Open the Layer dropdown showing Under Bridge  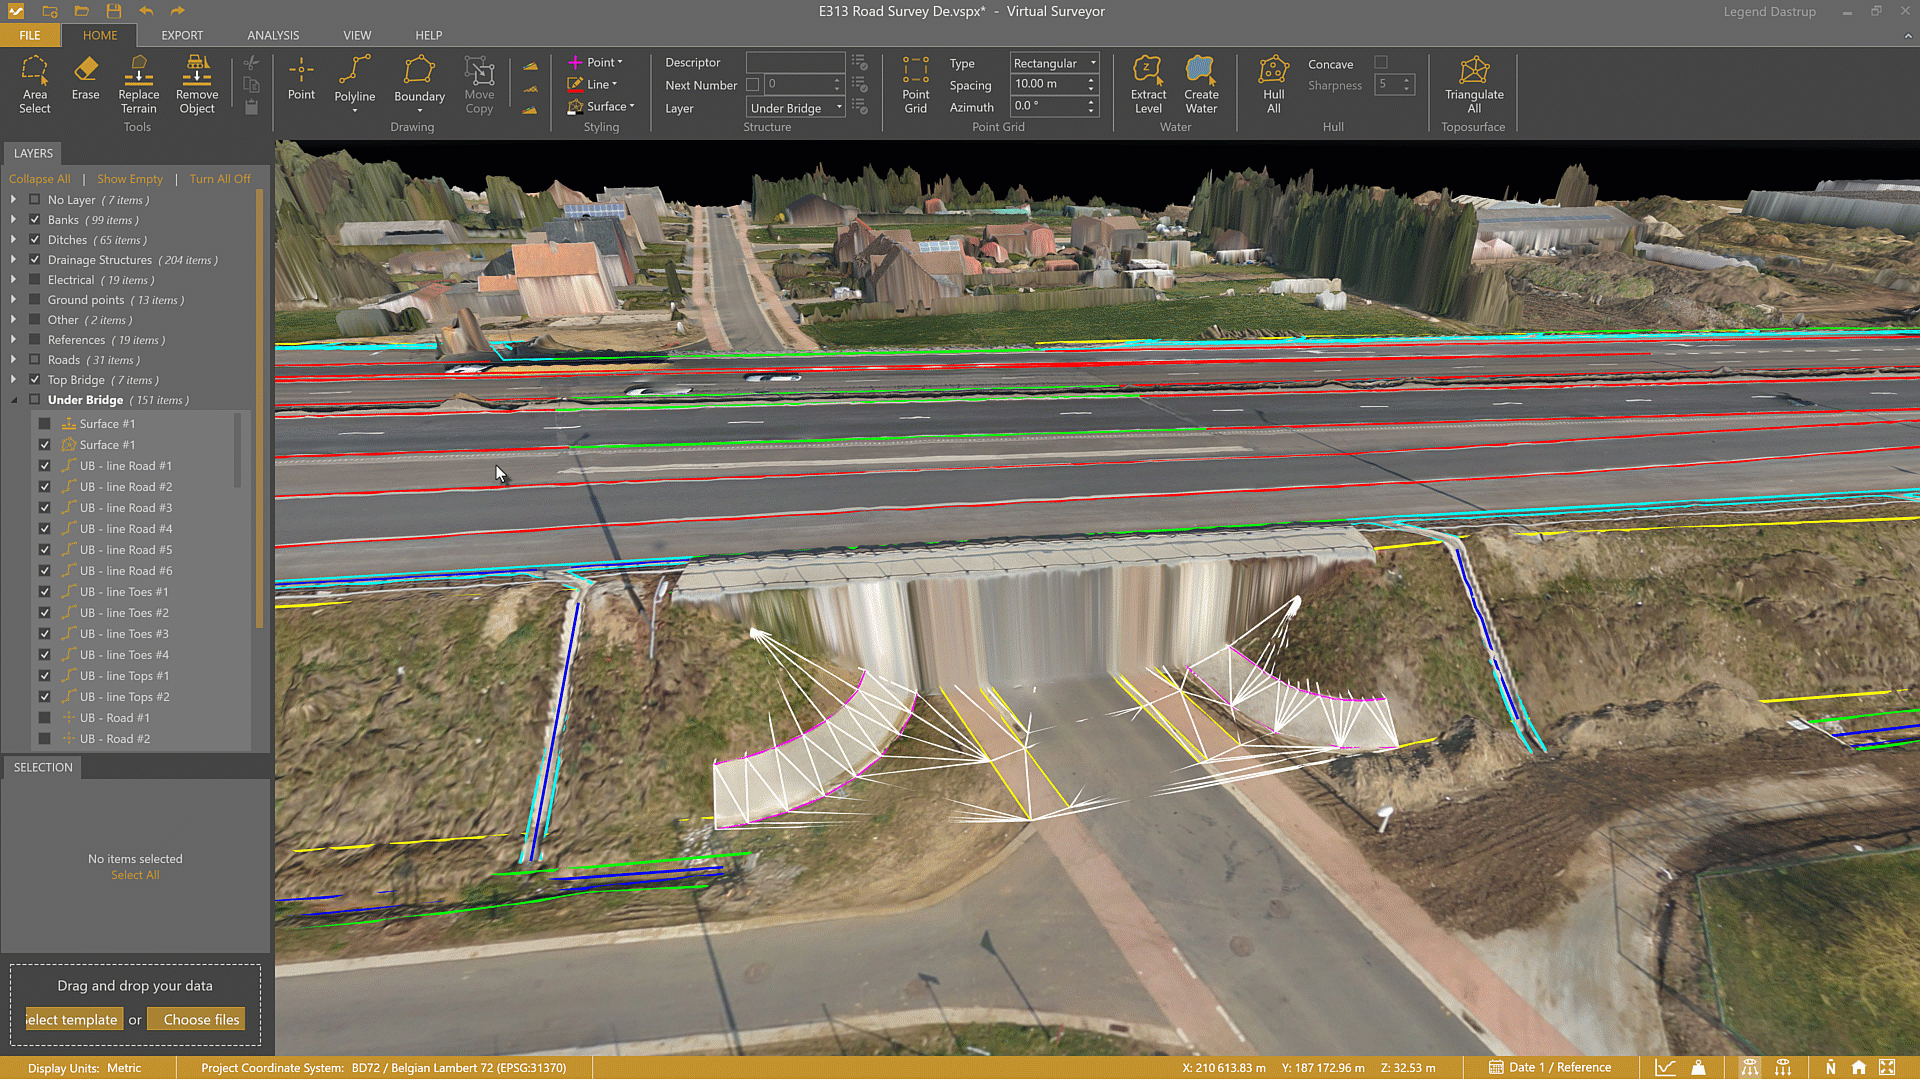point(840,107)
